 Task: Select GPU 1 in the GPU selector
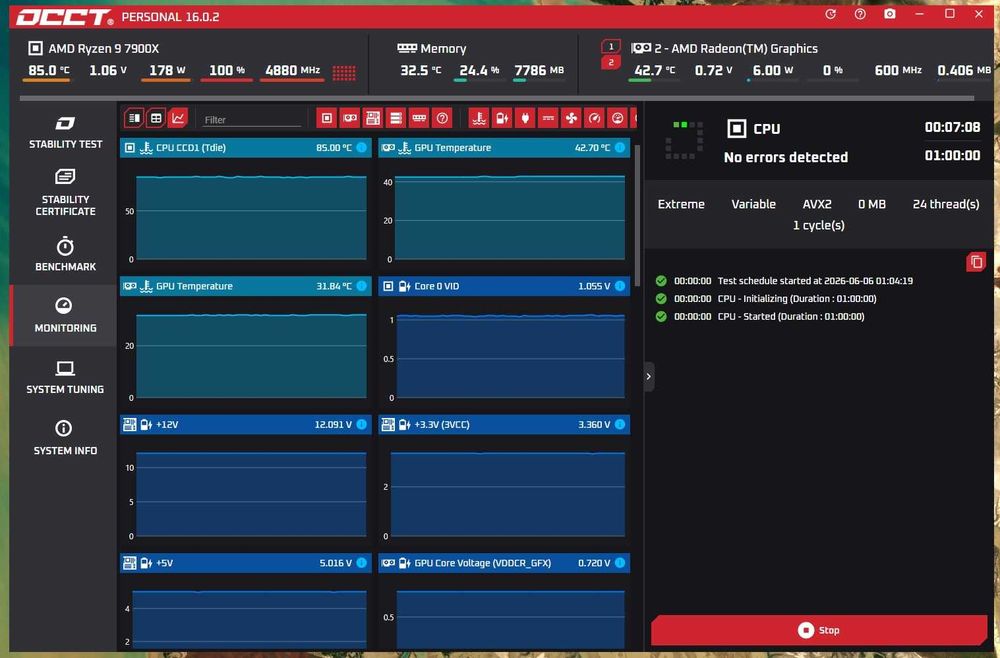tap(610, 47)
